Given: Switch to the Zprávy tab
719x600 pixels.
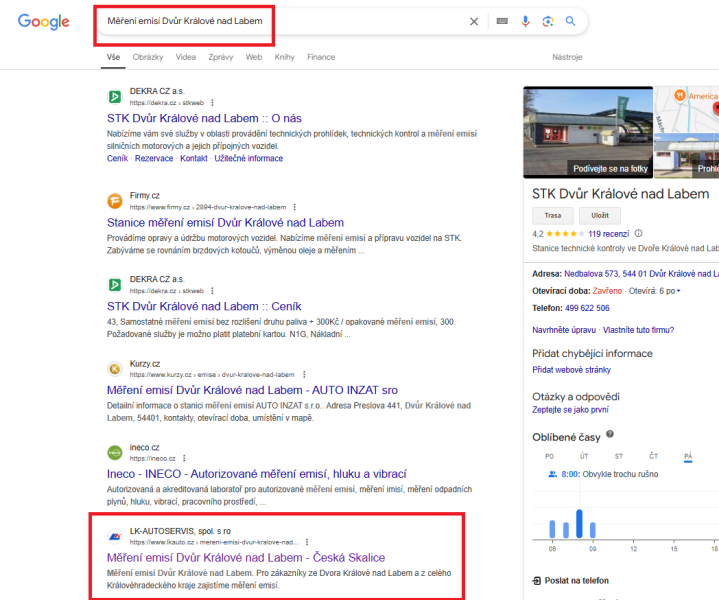Looking at the screenshot, I should tap(221, 57).
